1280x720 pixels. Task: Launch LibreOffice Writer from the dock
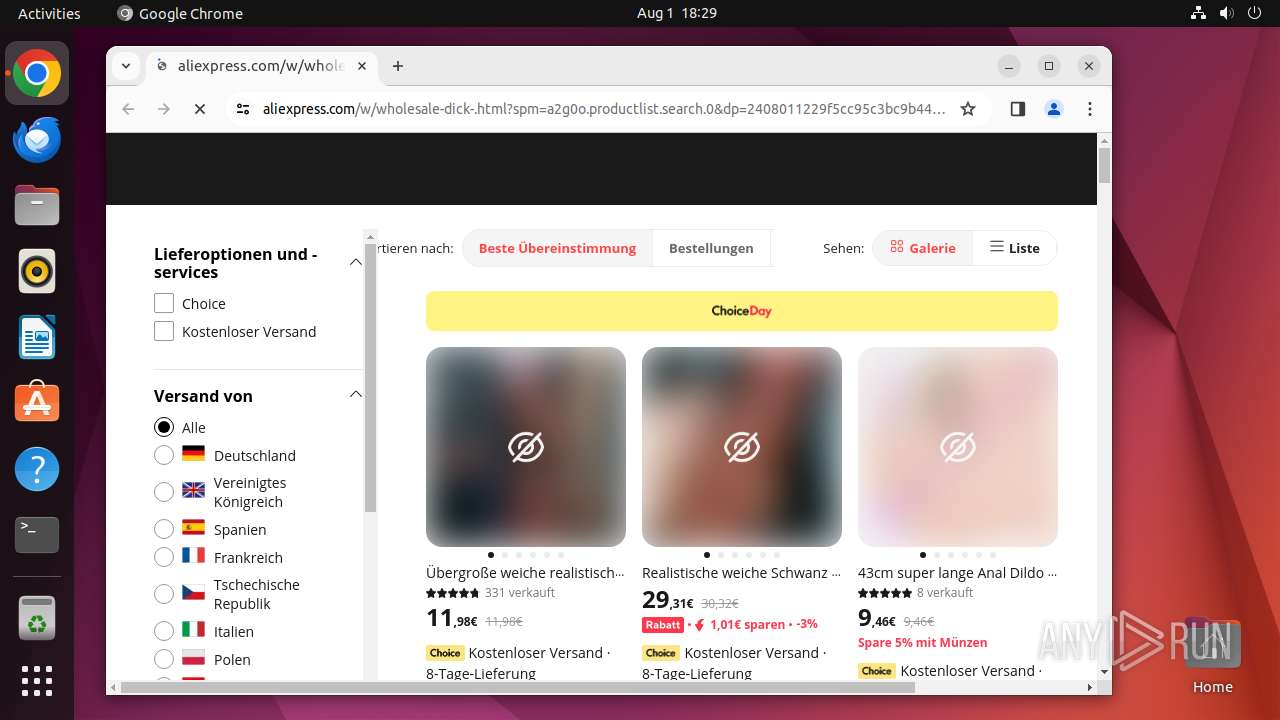pos(37,337)
